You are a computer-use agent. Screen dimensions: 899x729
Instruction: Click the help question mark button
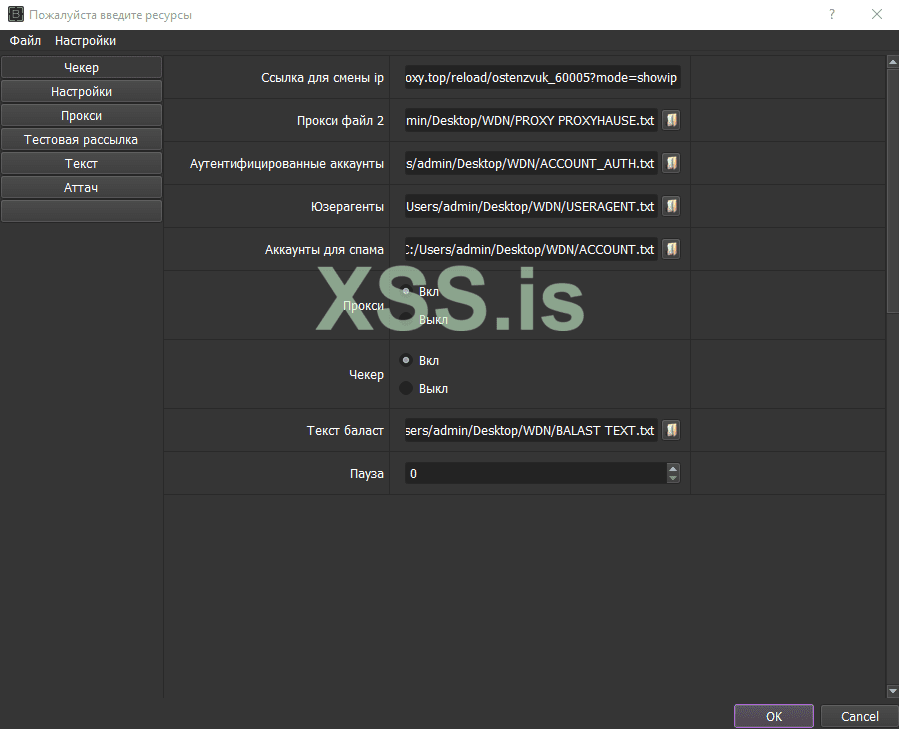[831, 14]
